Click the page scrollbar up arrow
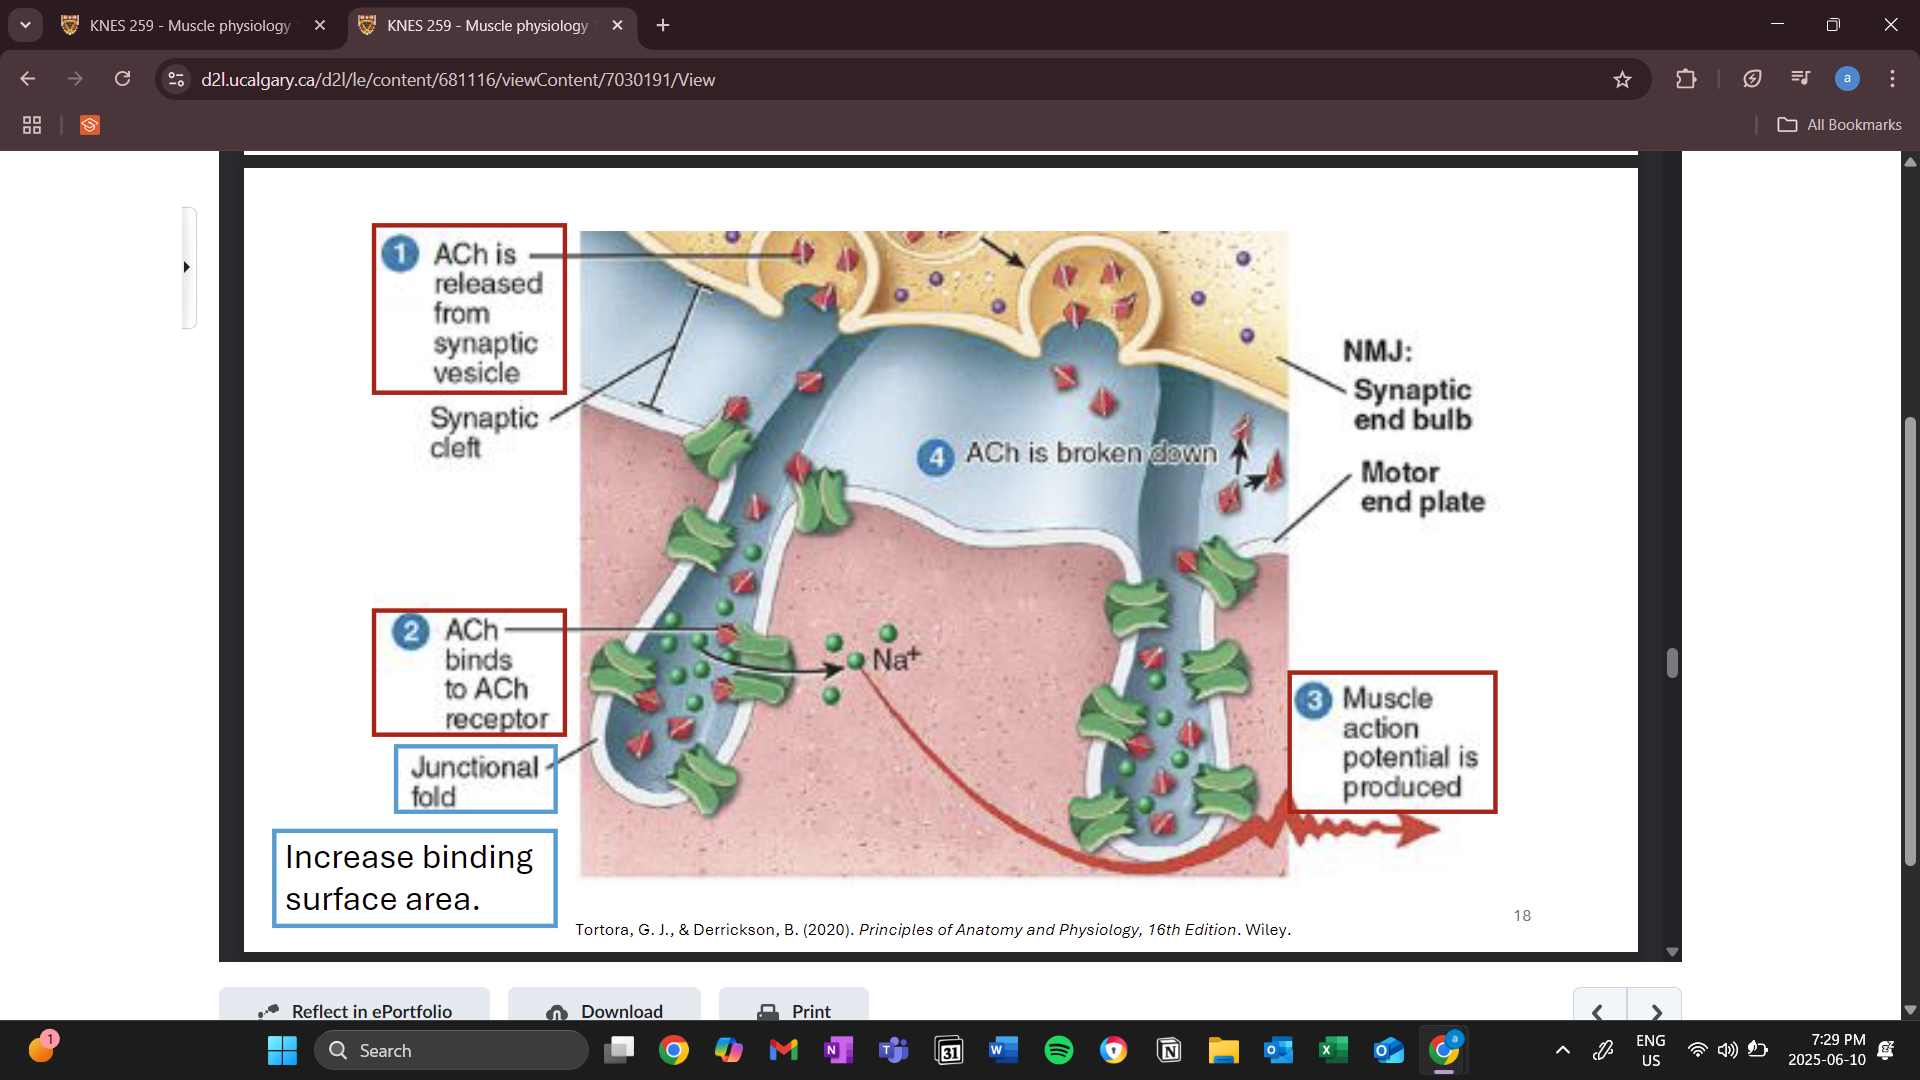1920x1080 pixels. 1910,161
